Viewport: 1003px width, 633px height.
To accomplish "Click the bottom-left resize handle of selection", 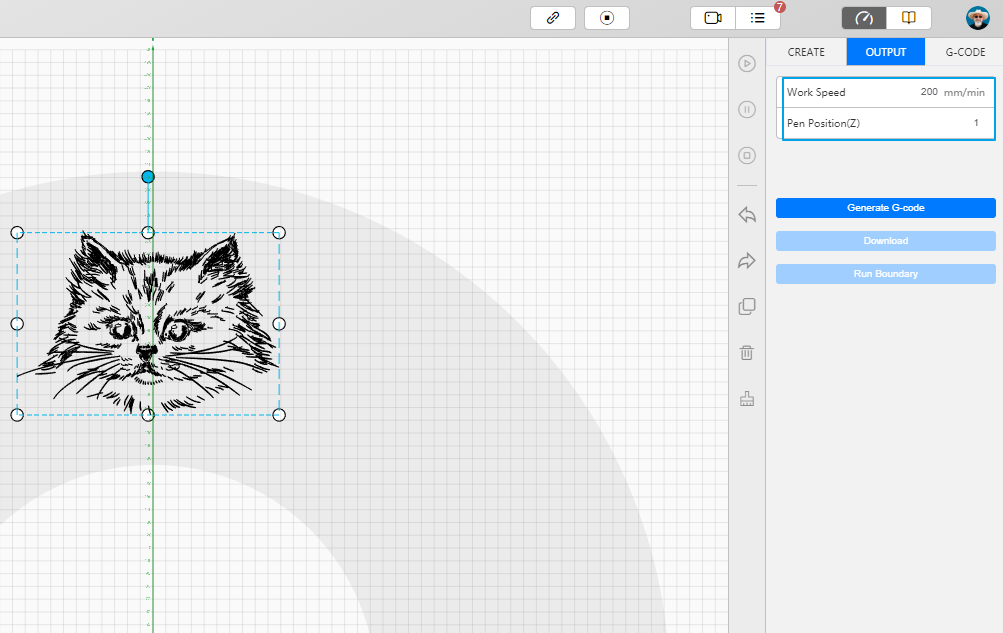I will [17, 415].
